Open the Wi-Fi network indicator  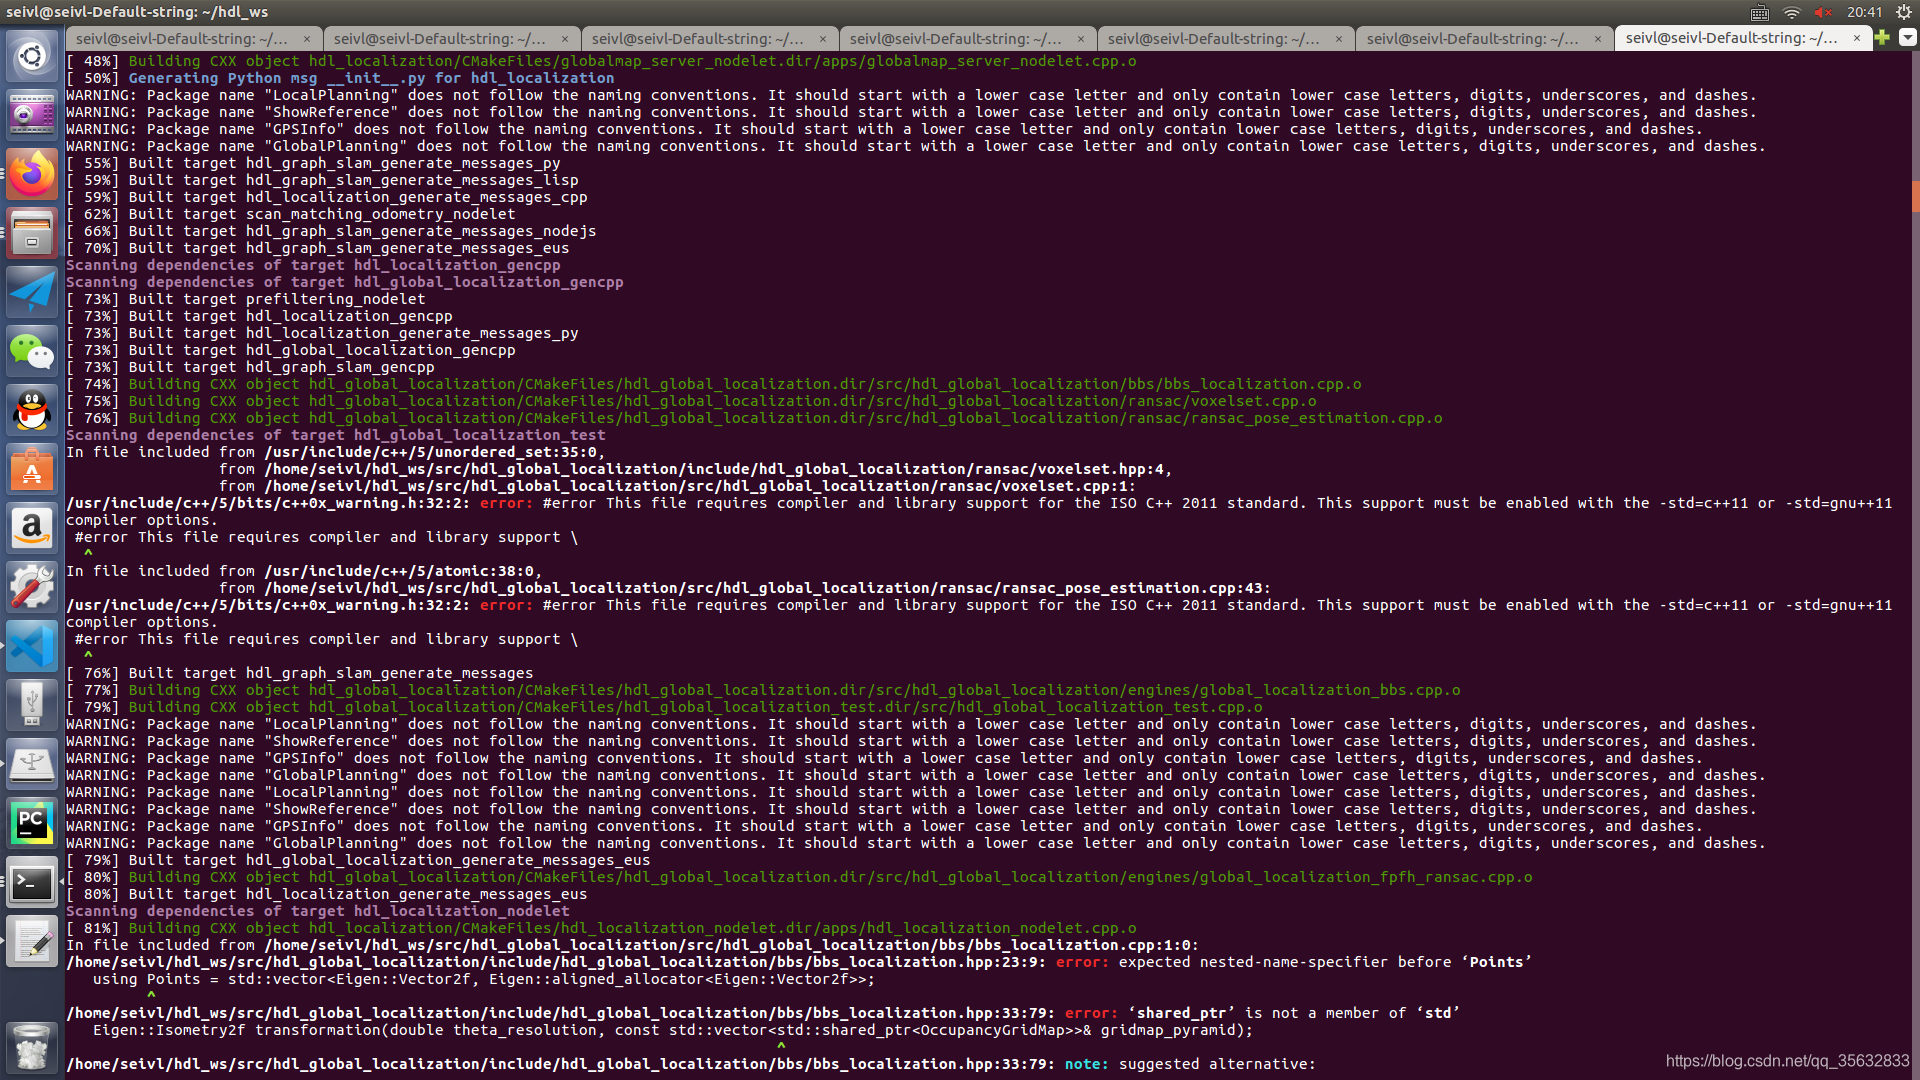(x=1792, y=12)
